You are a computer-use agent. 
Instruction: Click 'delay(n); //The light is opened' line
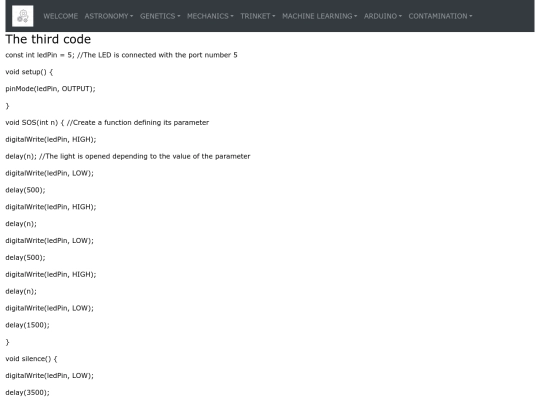point(128,156)
